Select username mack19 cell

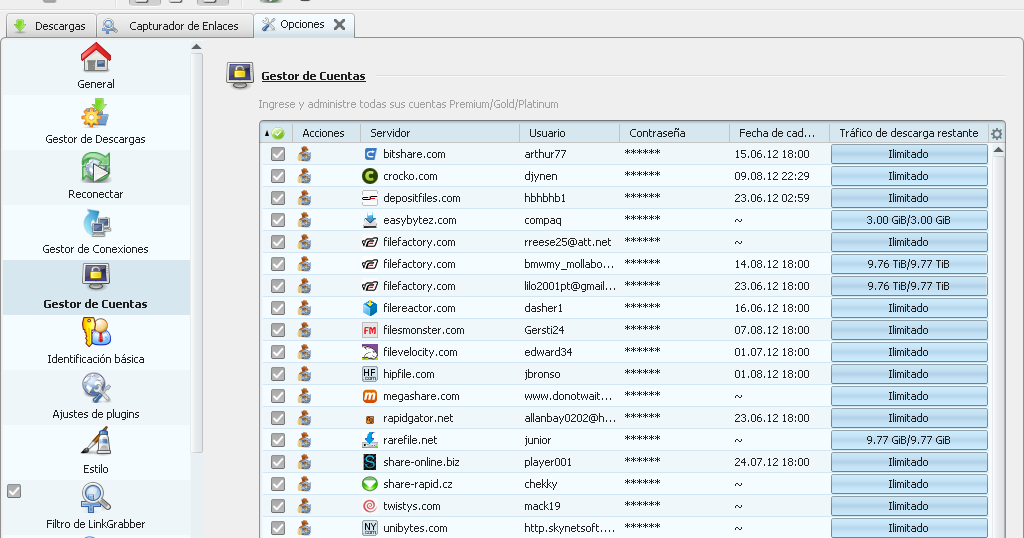542,506
